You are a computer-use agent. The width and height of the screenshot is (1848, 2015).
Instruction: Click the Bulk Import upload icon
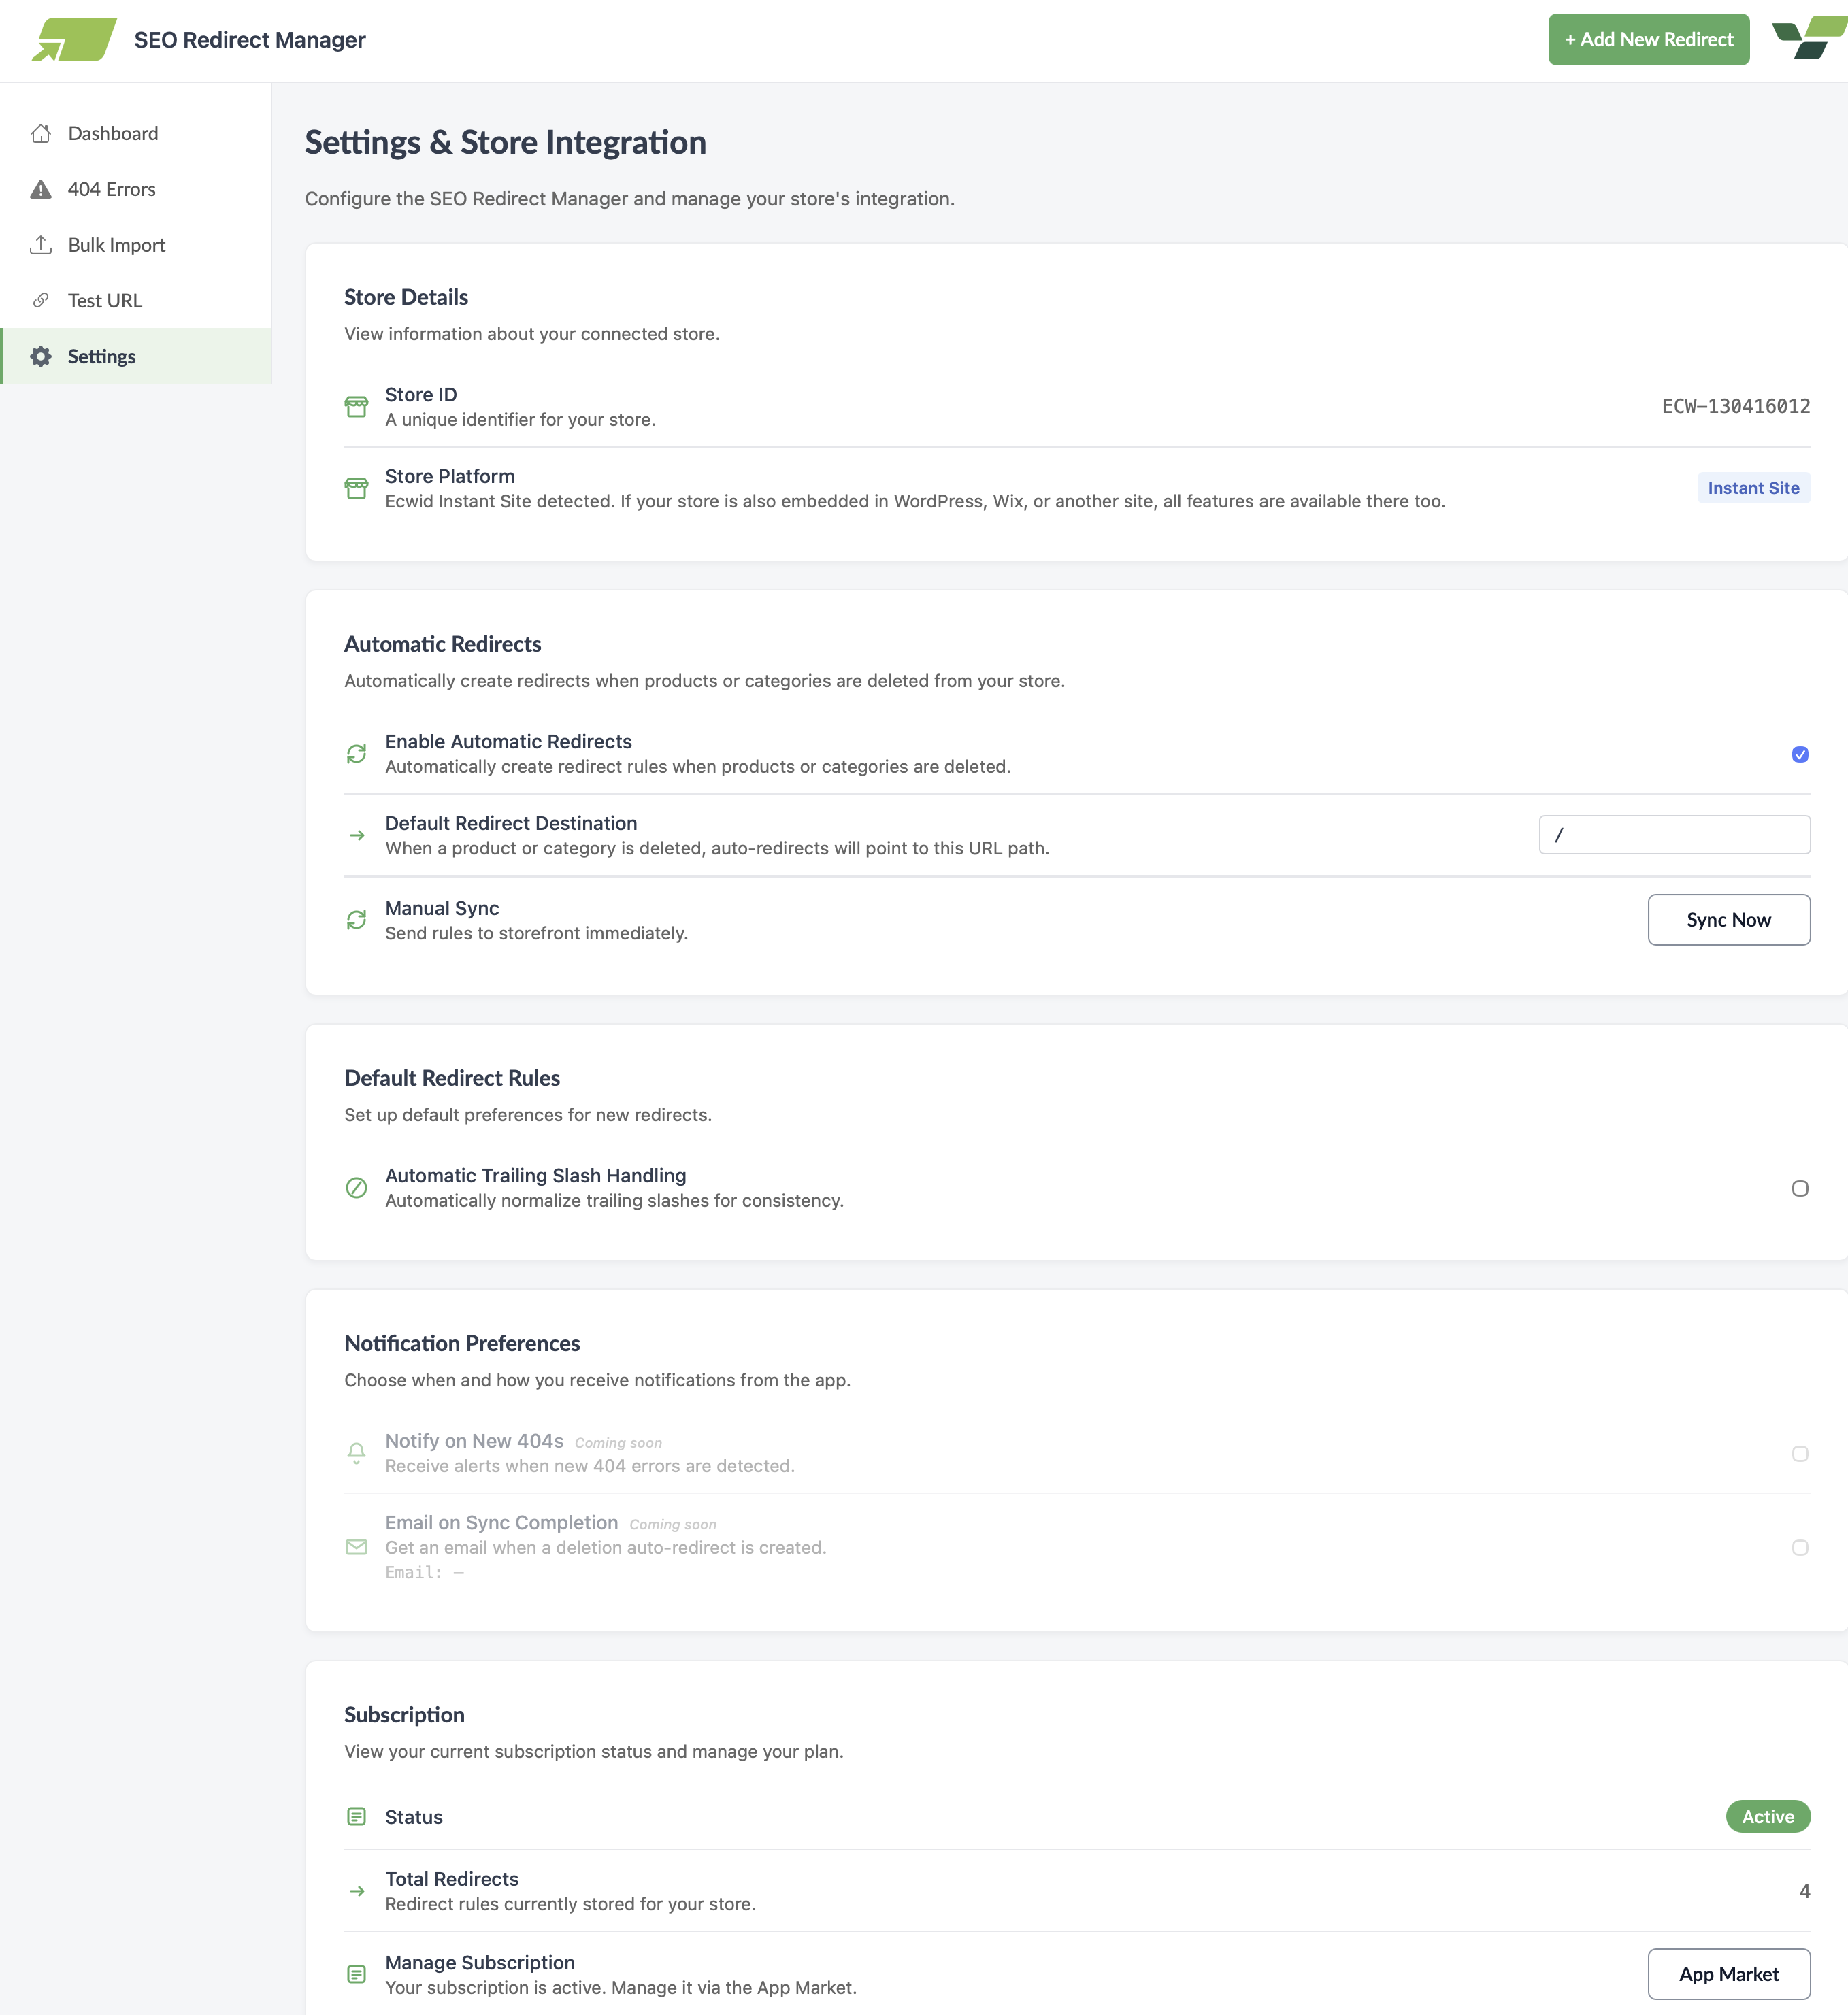click(41, 245)
